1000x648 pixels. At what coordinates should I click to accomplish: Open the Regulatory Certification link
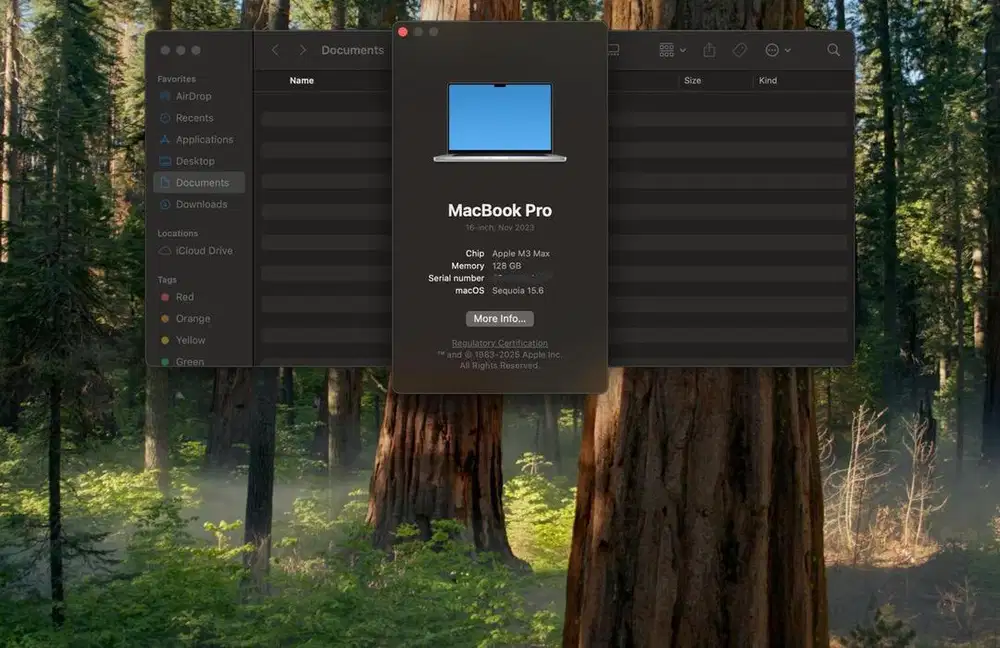(499, 343)
